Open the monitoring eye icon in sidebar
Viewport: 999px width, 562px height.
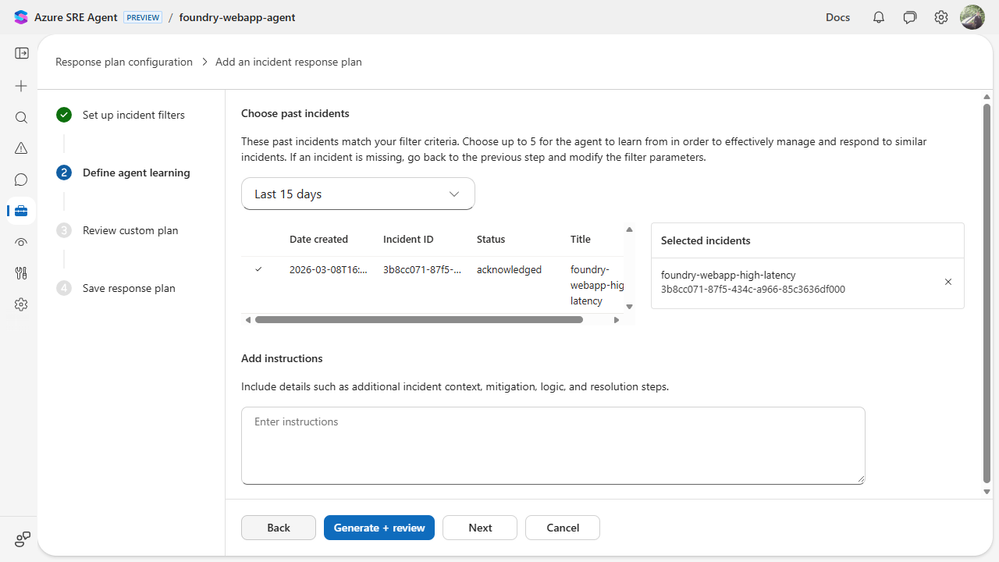pyautogui.click(x=21, y=242)
